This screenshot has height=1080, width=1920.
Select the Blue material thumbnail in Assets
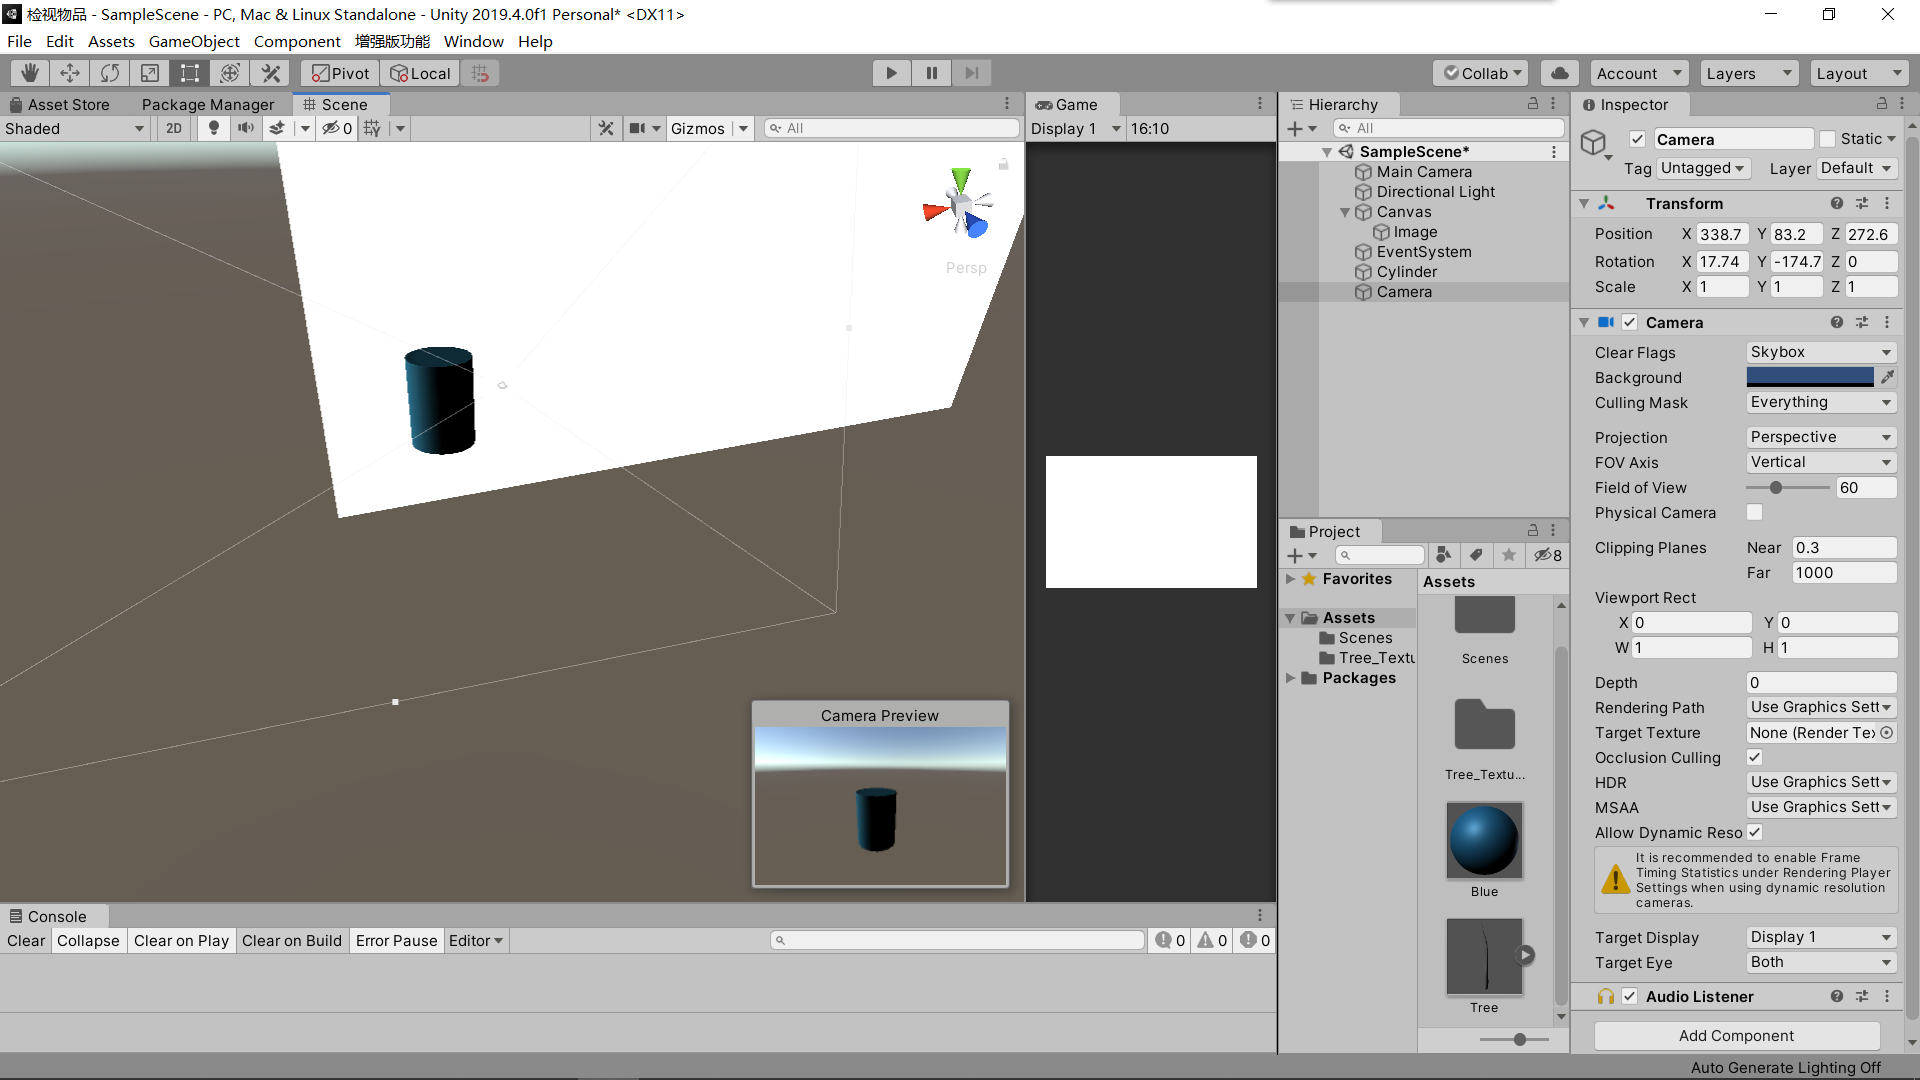(x=1485, y=841)
